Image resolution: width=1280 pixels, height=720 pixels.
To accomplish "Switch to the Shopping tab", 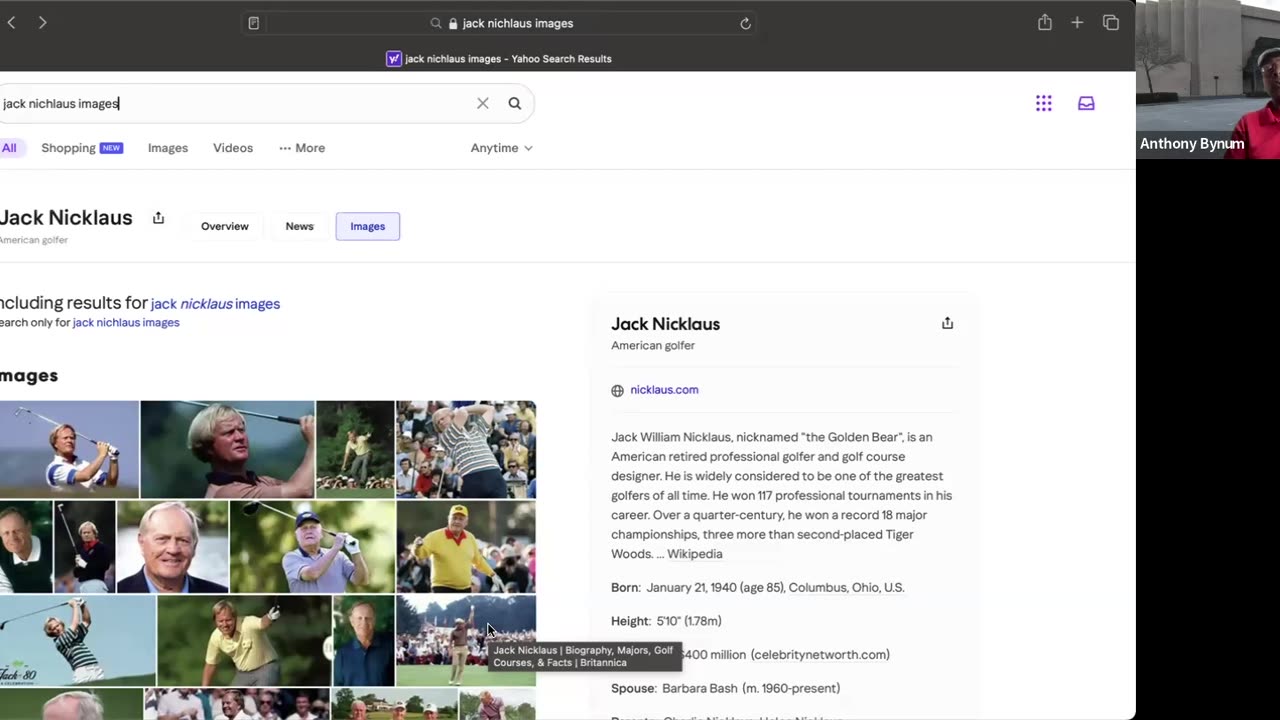I will pyautogui.click(x=82, y=148).
